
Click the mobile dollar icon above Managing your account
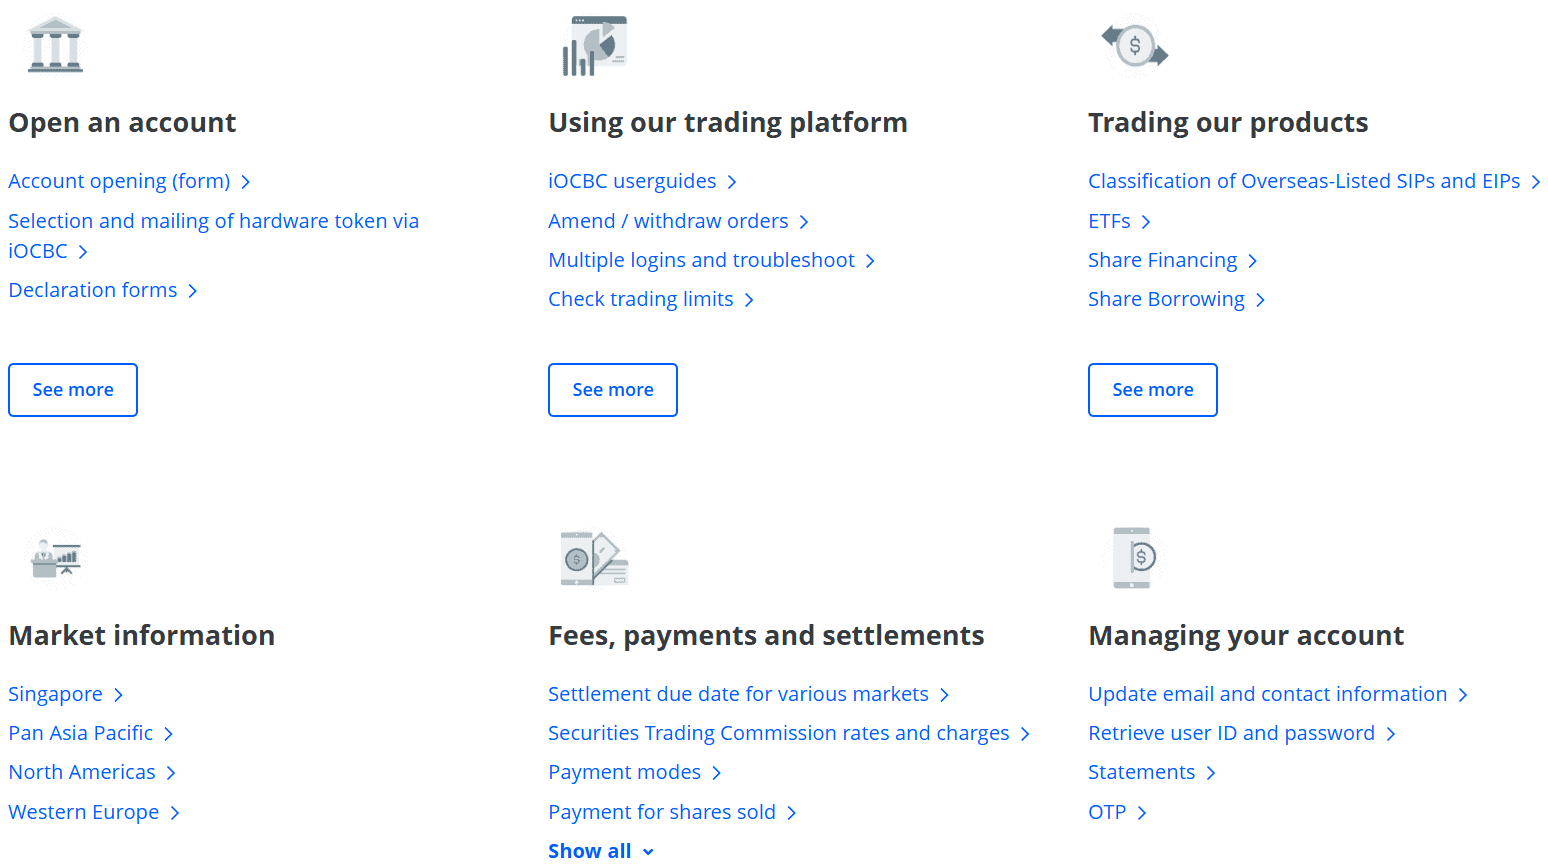coord(1135,557)
